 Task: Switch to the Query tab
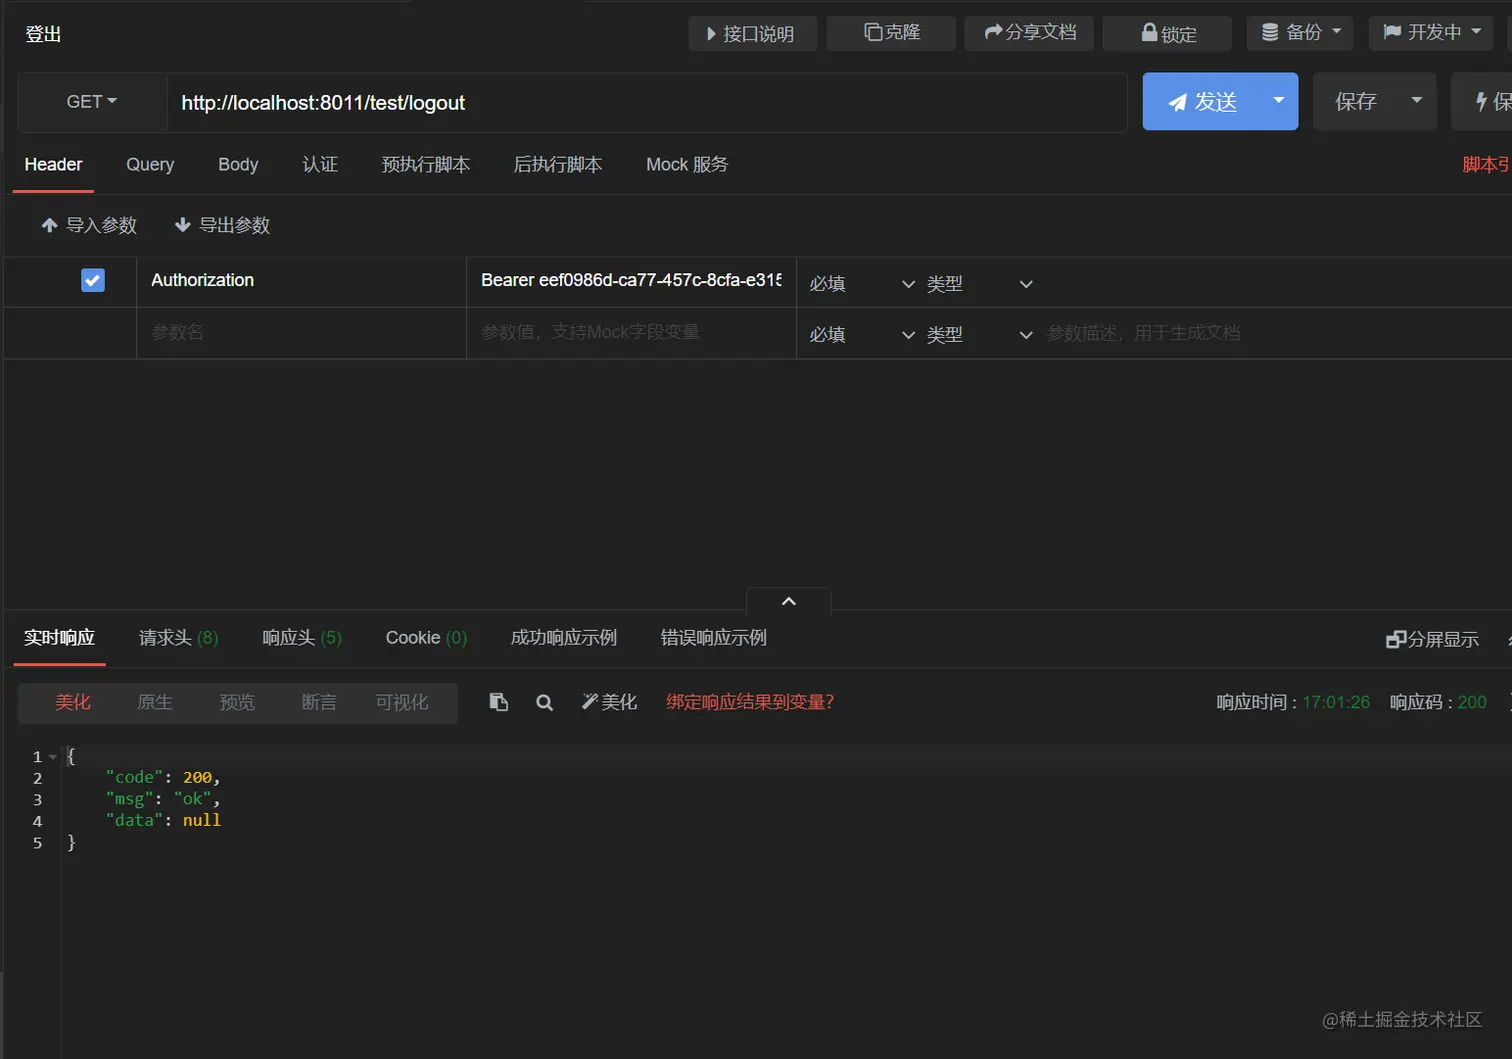(150, 165)
